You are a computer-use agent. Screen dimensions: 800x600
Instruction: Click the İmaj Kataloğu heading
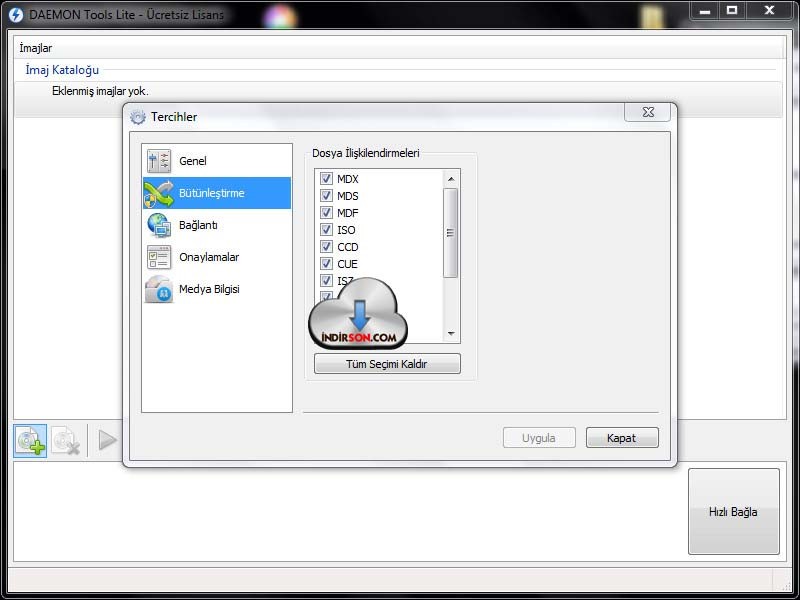coord(62,70)
